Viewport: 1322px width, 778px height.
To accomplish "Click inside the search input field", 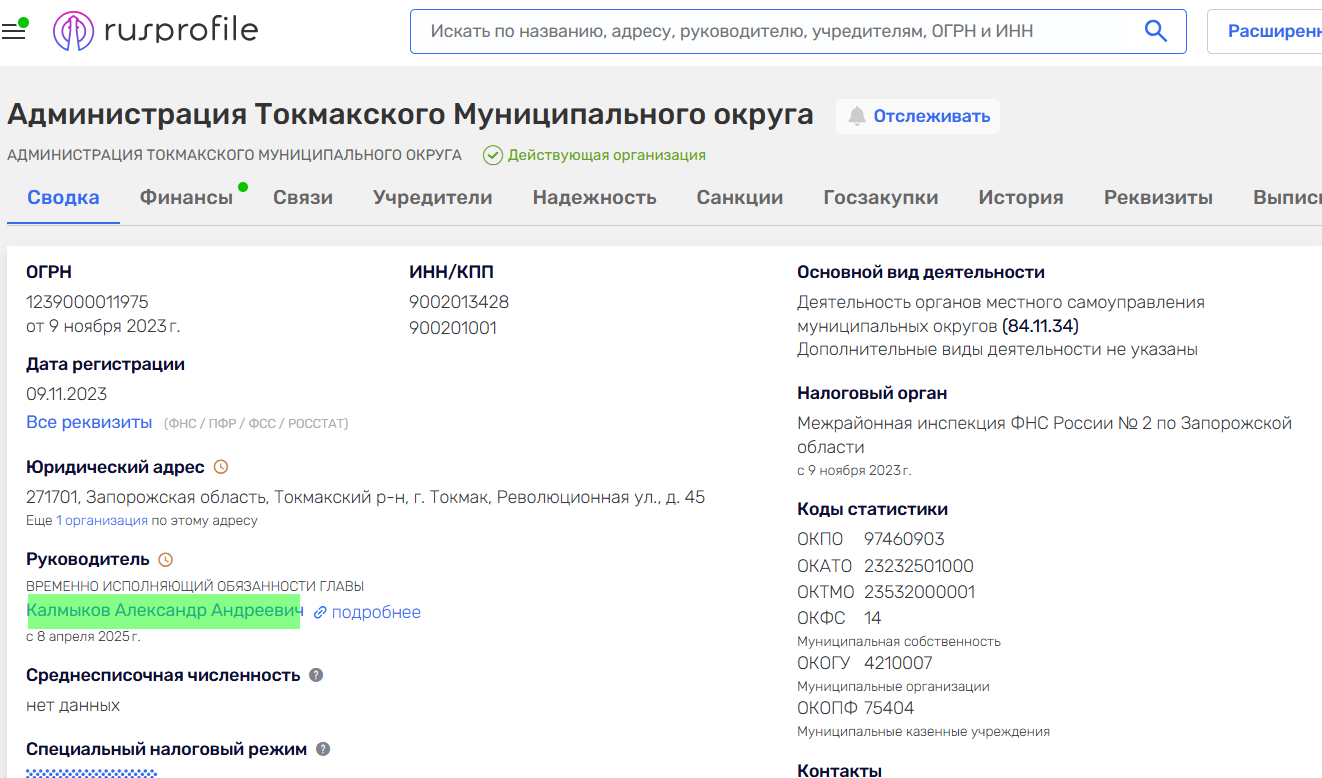I will pos(780,31).
